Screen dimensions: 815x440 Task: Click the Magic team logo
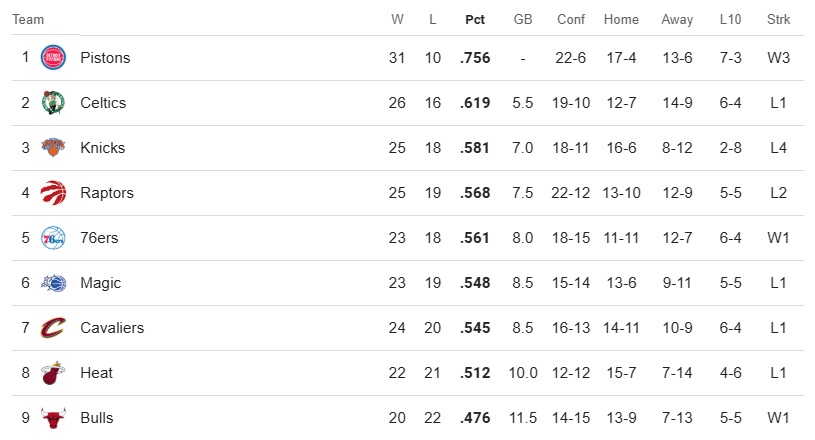[53, 283]
